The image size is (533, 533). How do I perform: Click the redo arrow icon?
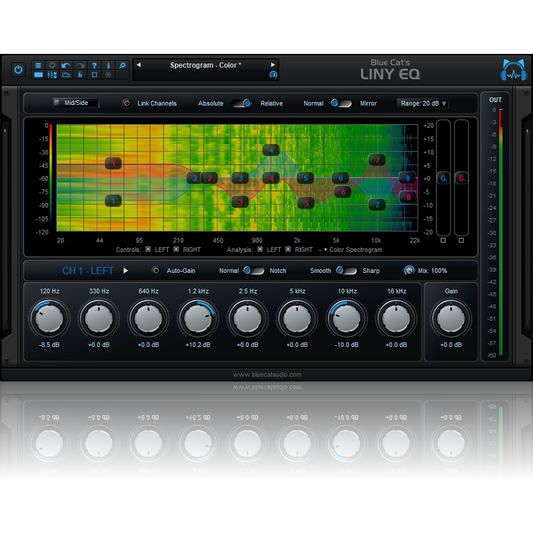[80, 65]
